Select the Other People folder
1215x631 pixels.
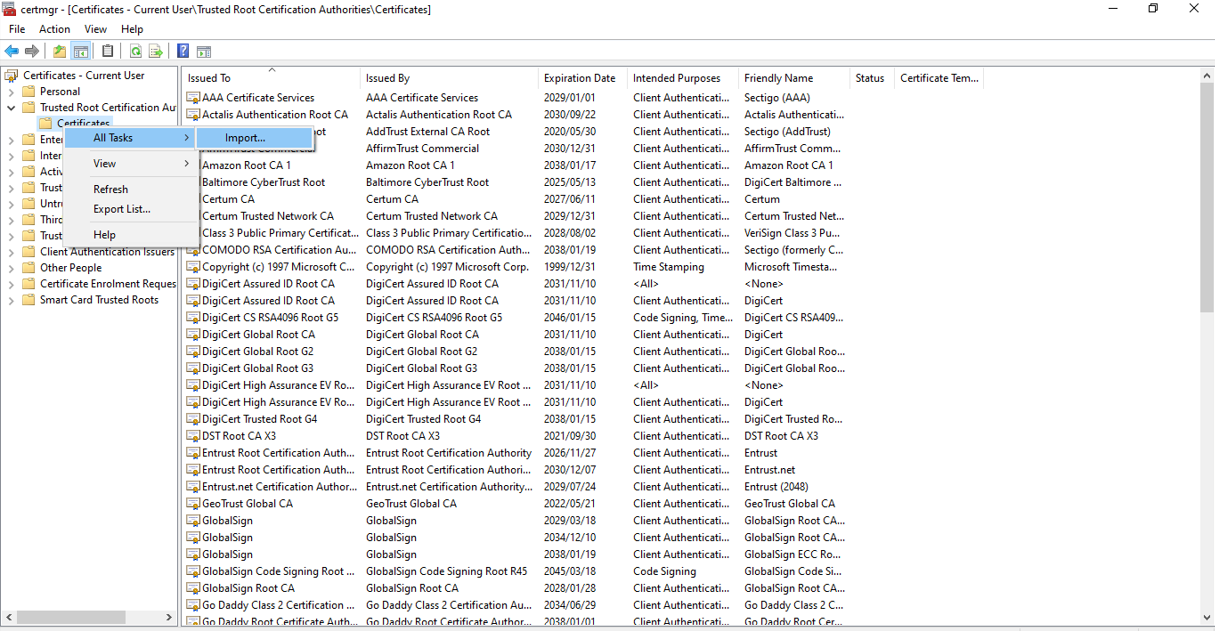click(70, 268)
